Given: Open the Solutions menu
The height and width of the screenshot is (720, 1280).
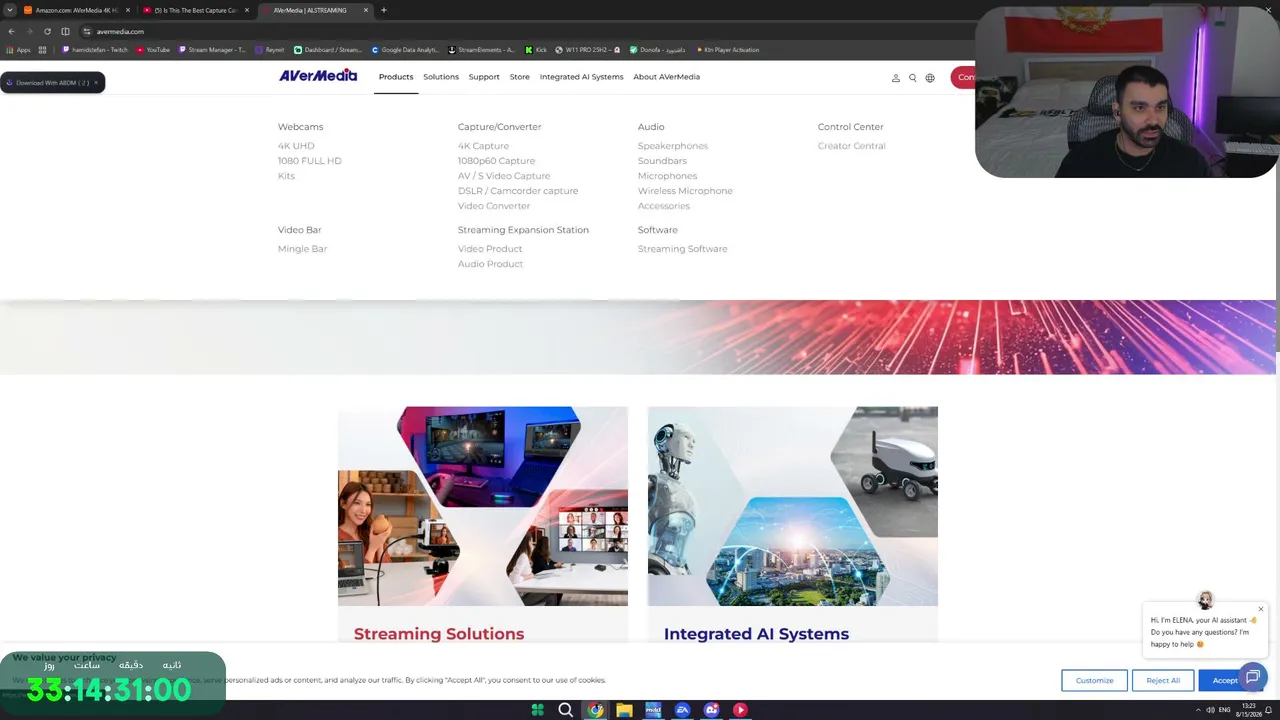Looking at the screenshot, I should pyautogui.click(x=441, y=77).
